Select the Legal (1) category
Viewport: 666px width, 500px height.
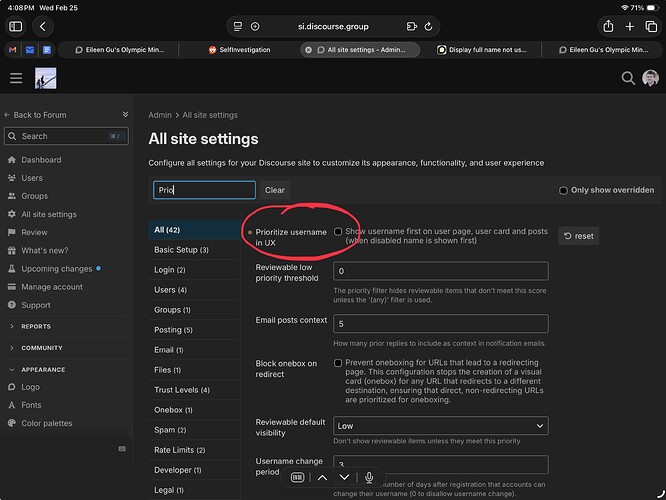point(195,490)
